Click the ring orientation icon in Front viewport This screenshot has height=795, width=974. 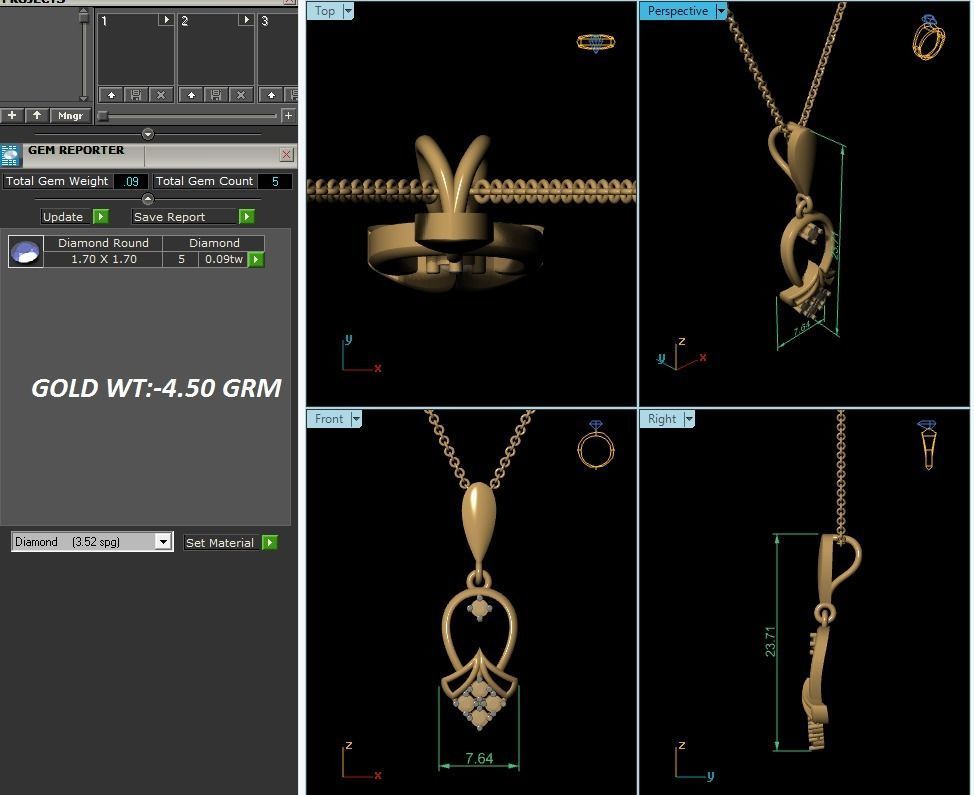tap(596, 445)
